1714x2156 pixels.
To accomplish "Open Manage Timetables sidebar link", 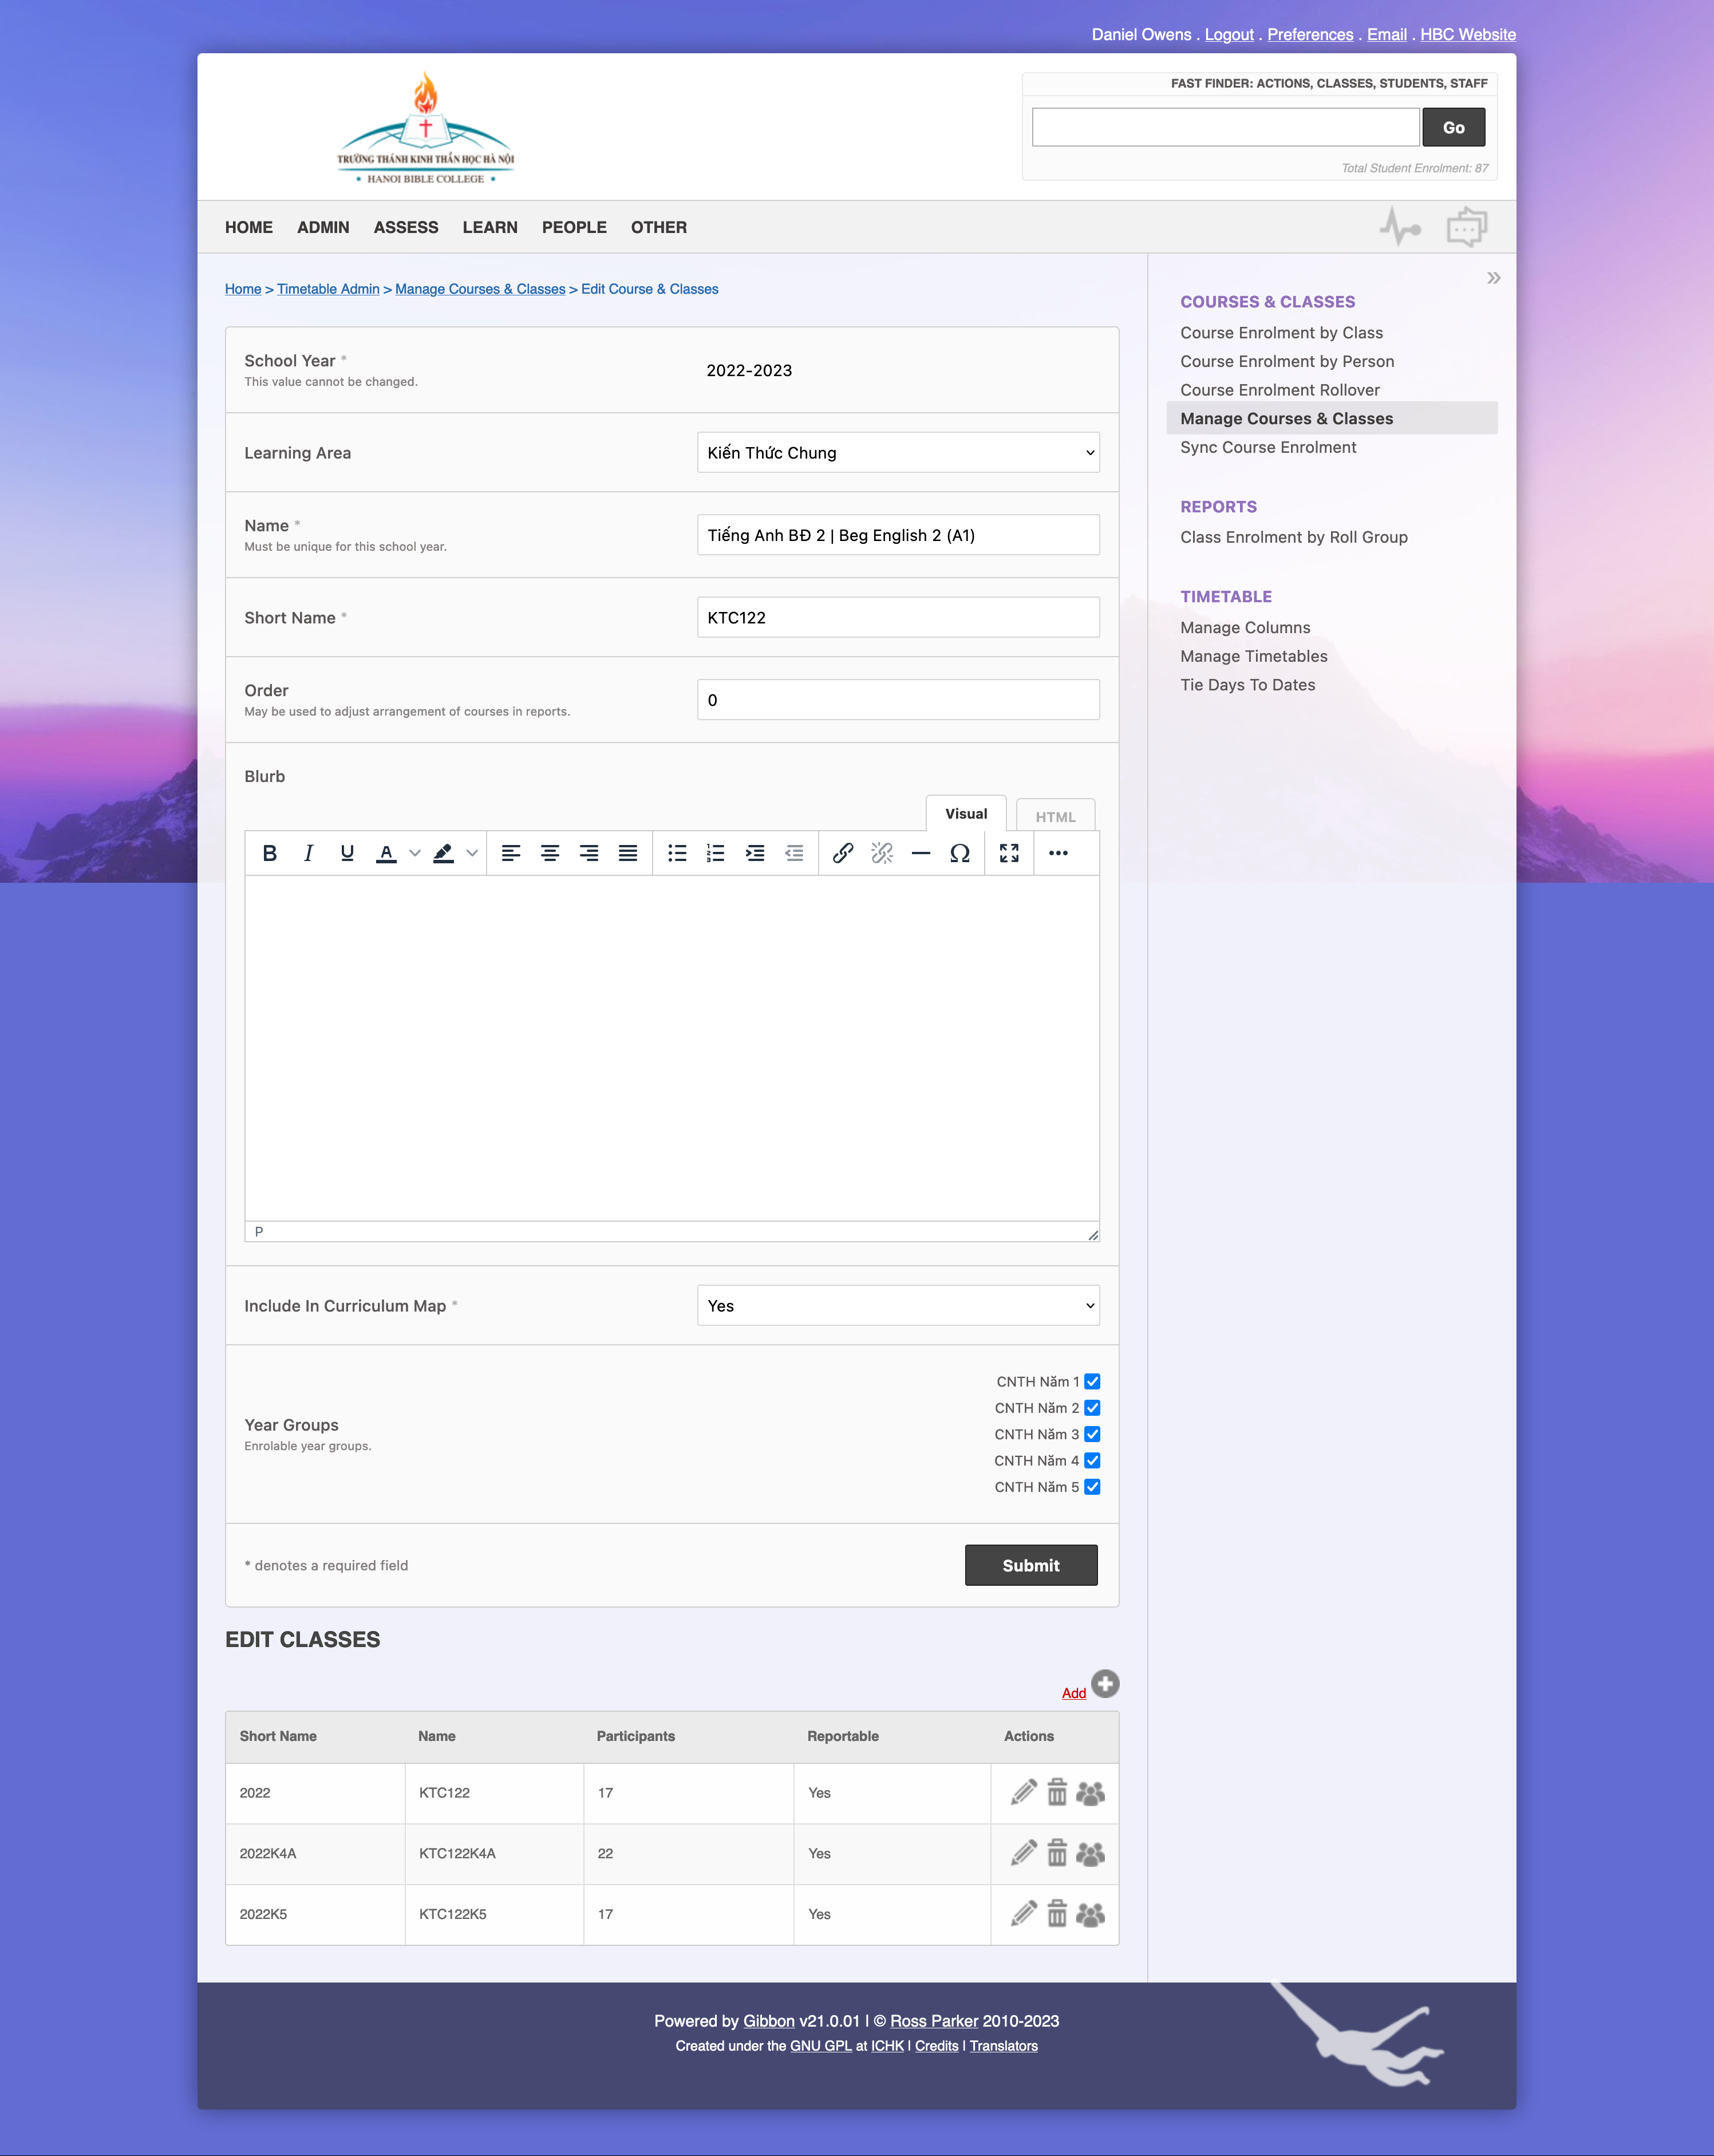I will pos(1254,656).
